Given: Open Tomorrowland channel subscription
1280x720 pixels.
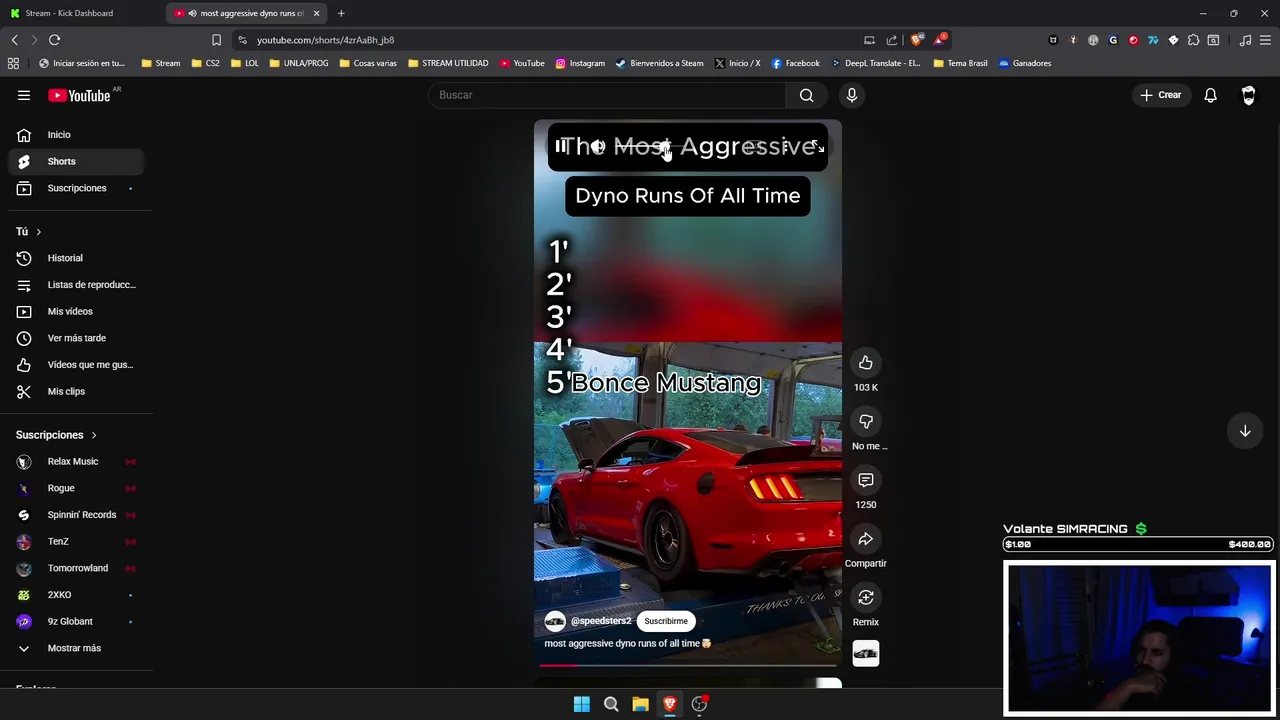Looking at the screenshot, I should click(x=75, y=568).
